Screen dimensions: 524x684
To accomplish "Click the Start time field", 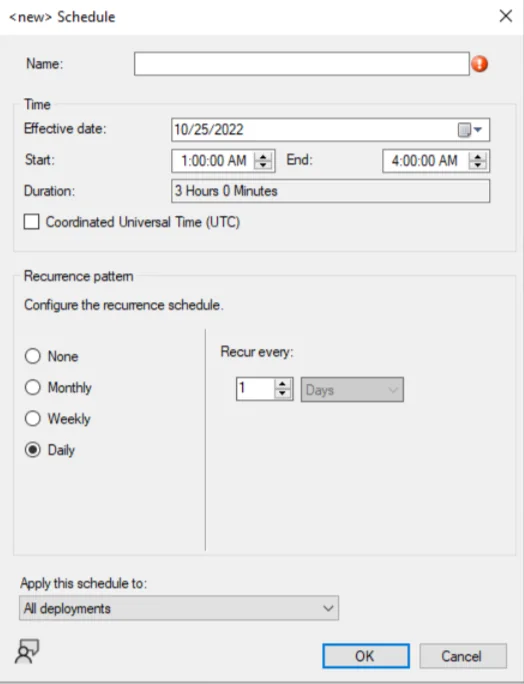I will (x=214, y=161).
